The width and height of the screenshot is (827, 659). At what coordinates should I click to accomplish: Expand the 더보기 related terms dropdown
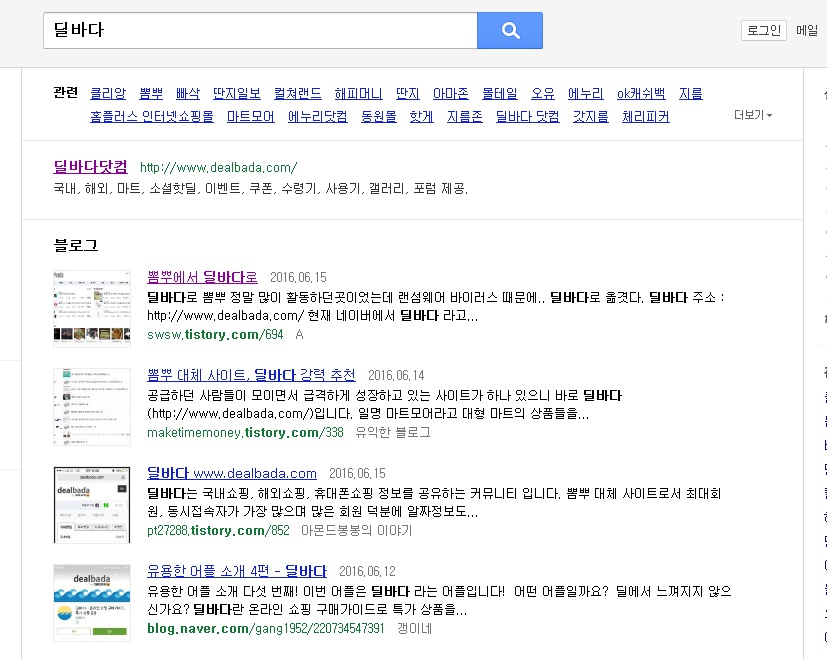(x=752, y=115)
